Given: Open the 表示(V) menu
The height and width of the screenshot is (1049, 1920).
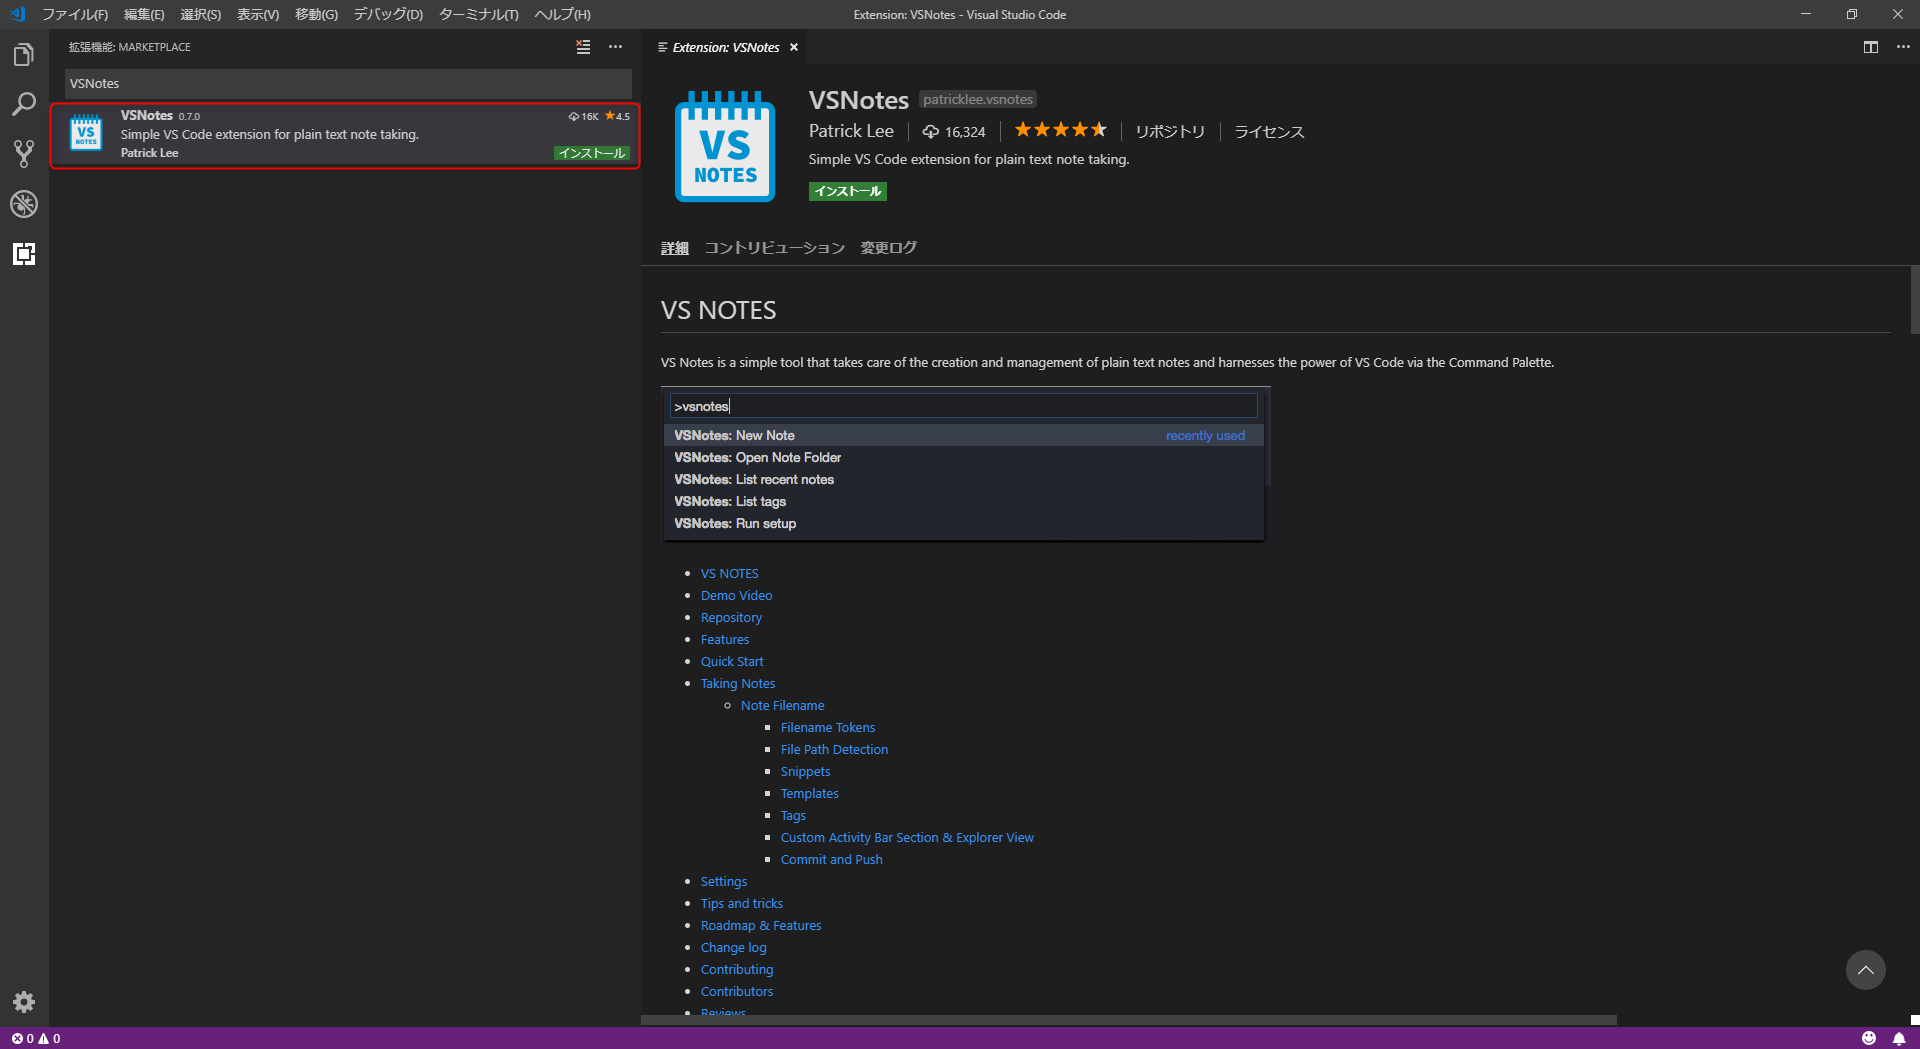Looking at the screenshot, I should tap(258, 14).
